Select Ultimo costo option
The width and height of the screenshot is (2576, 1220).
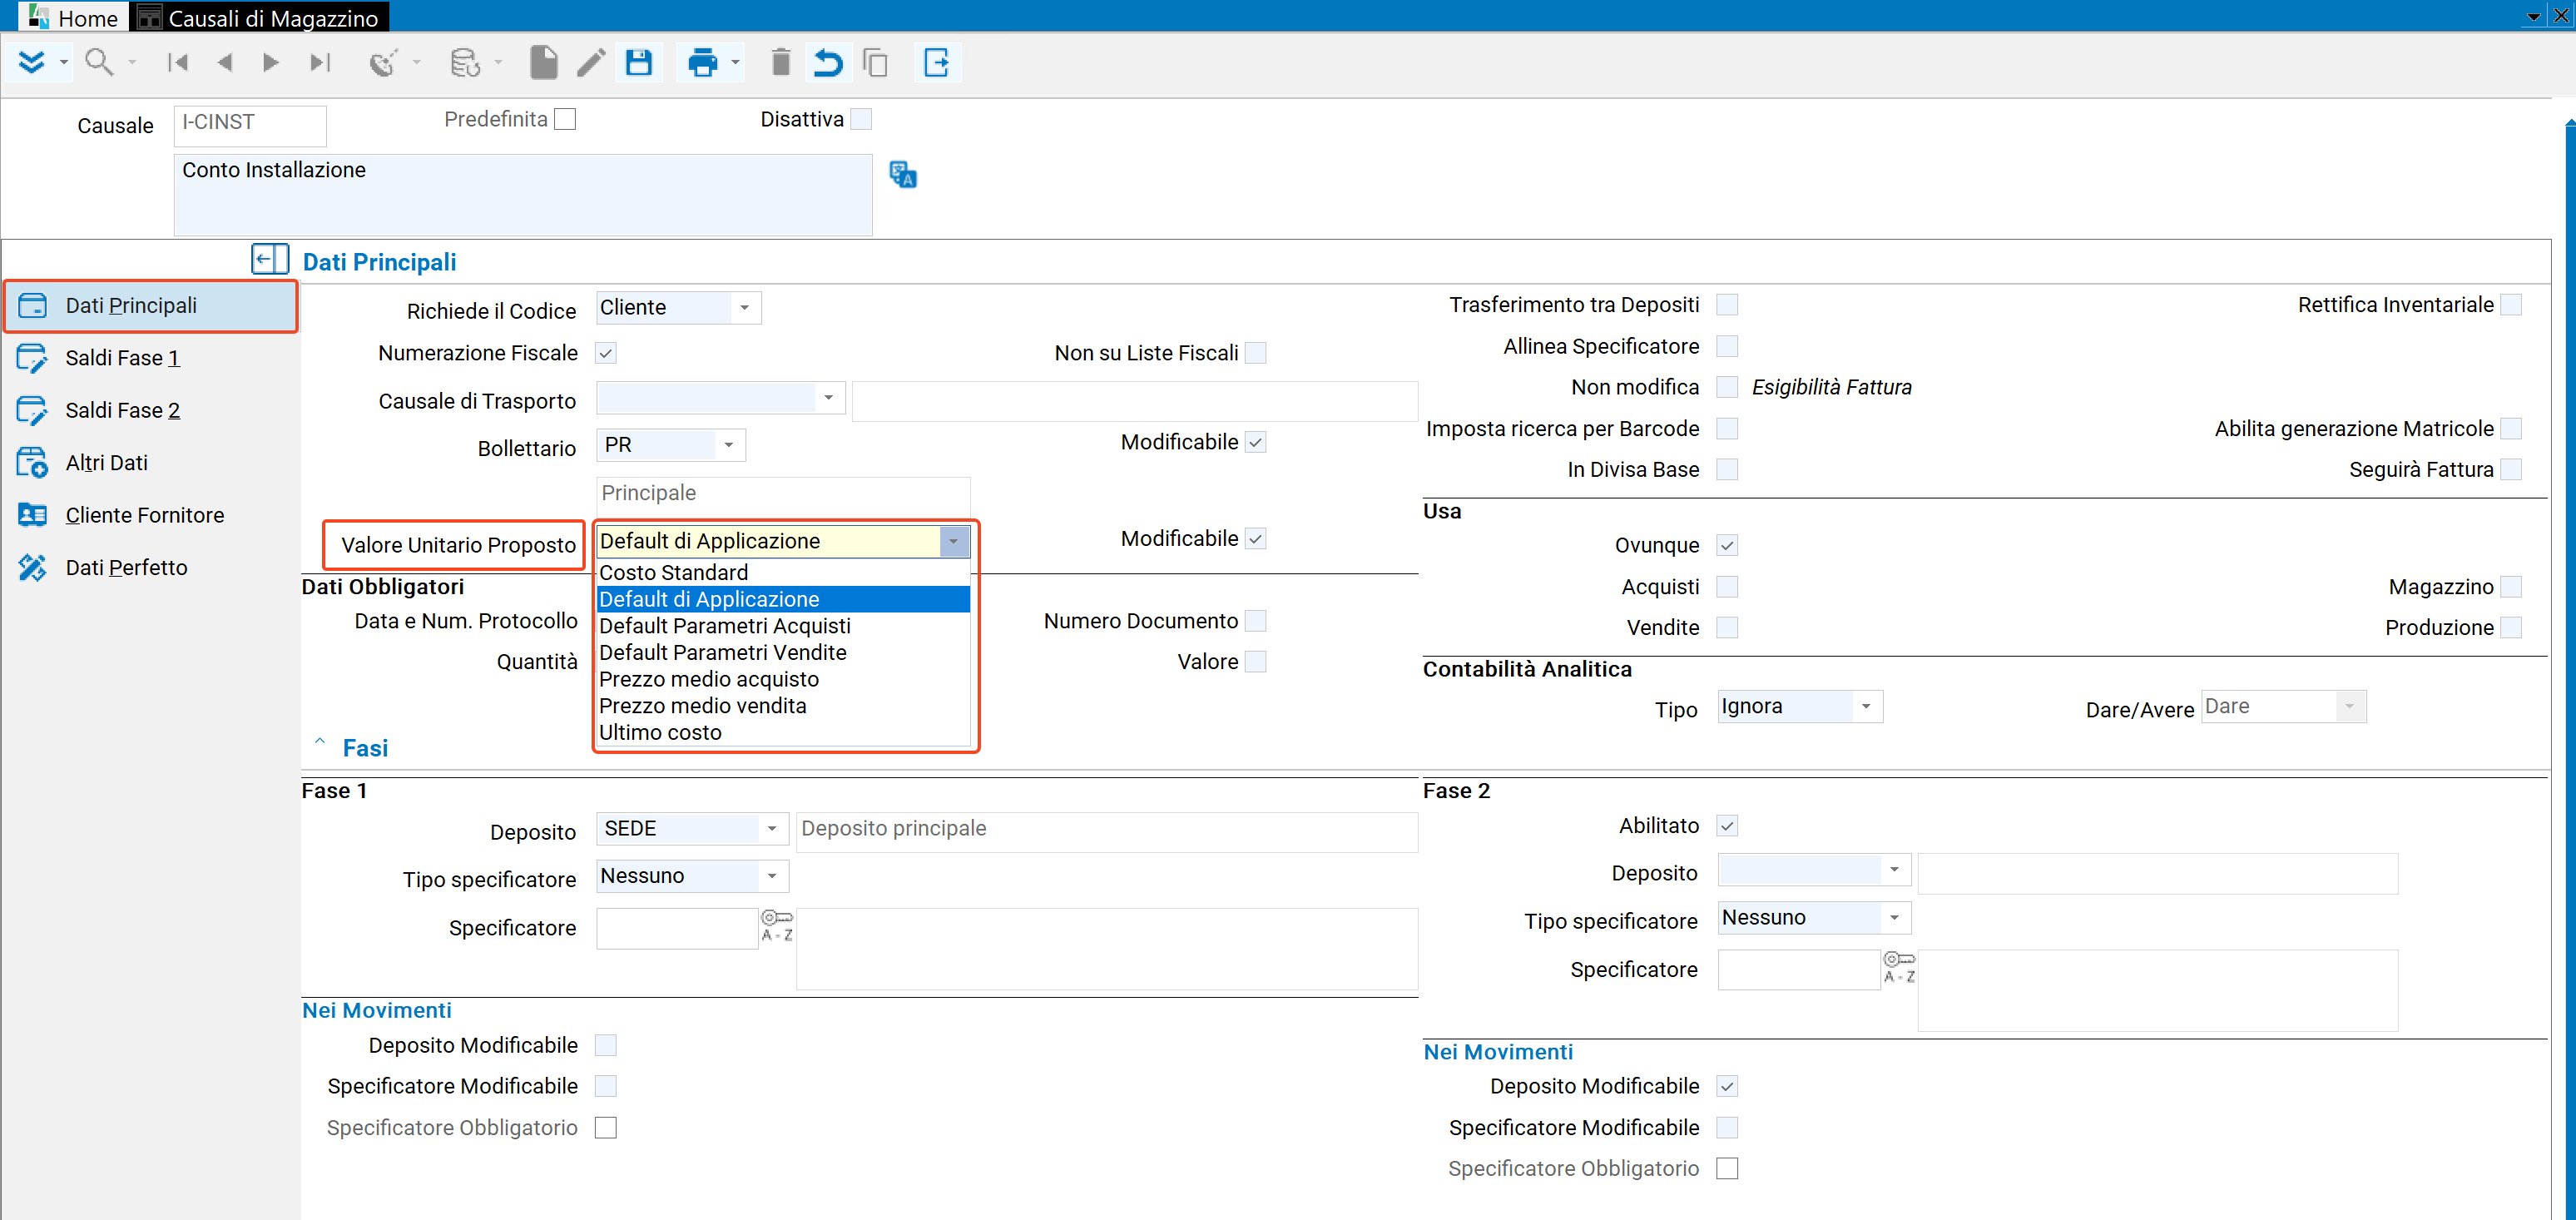coord(783,732)
